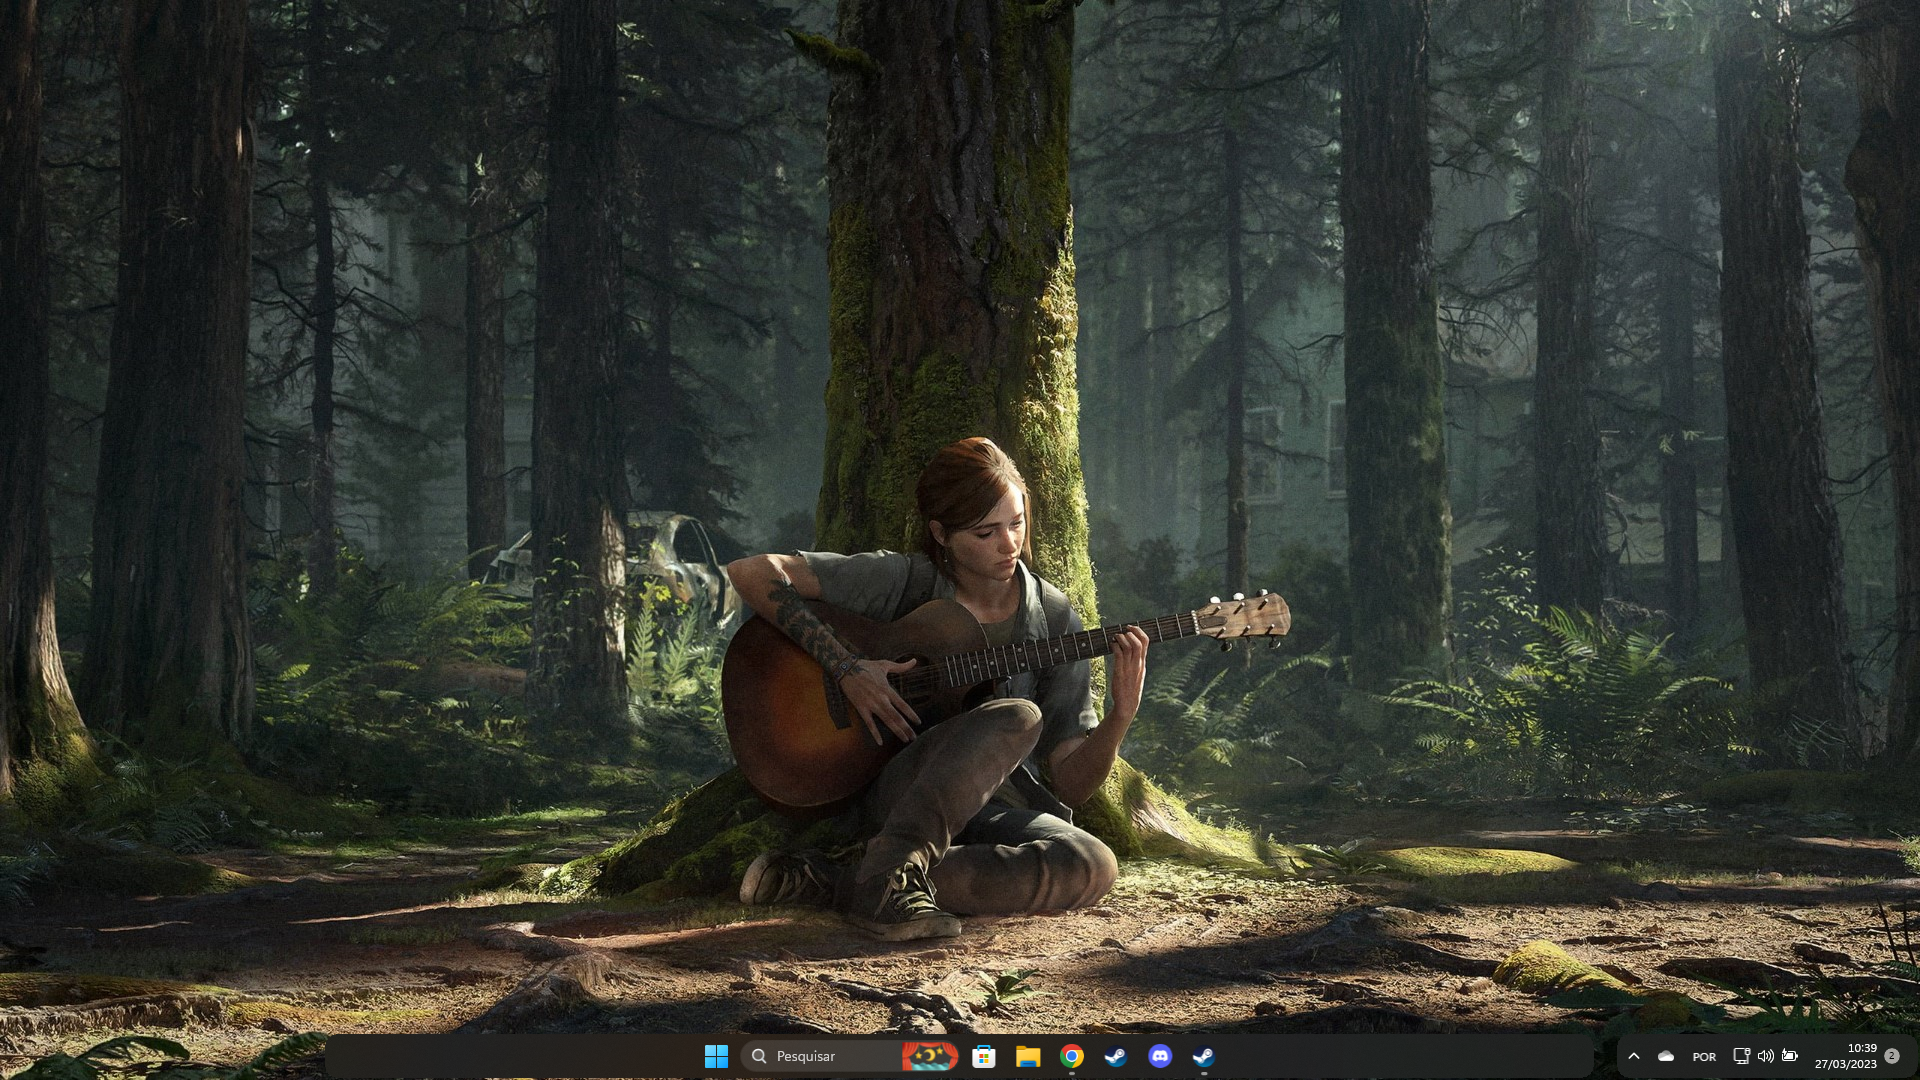
Task: Open the night-sky search highlight illustration
Action: [x=929, y=1056]
